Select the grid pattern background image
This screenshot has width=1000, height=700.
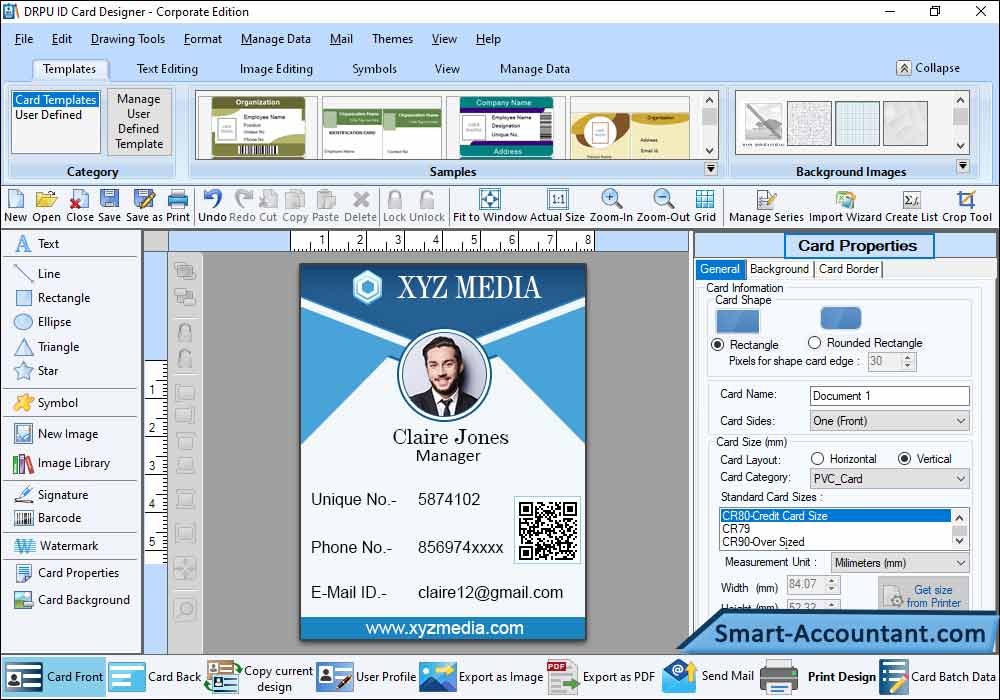pyautogui.click(x=857, y=124)
